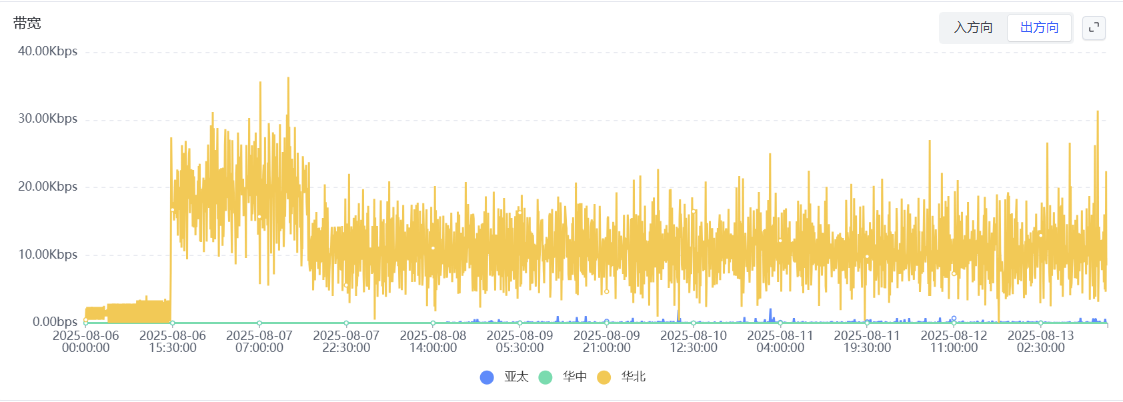The height and width of the screenshot is (402, 1123).
Task: Select the 2025-08-13 02:30:00 time label
Action: 1041,341
